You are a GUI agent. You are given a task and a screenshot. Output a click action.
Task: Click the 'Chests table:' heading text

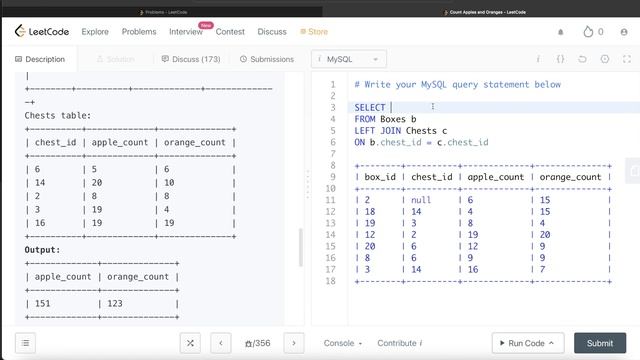tap(58, 116)
